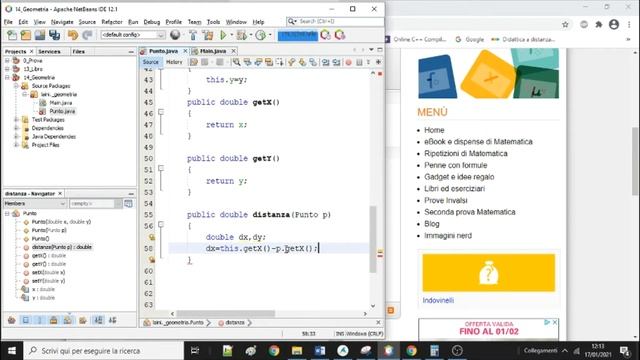Click the Debug Project icon
Viewport: 640px width, 360px height.
click(242, 35)
